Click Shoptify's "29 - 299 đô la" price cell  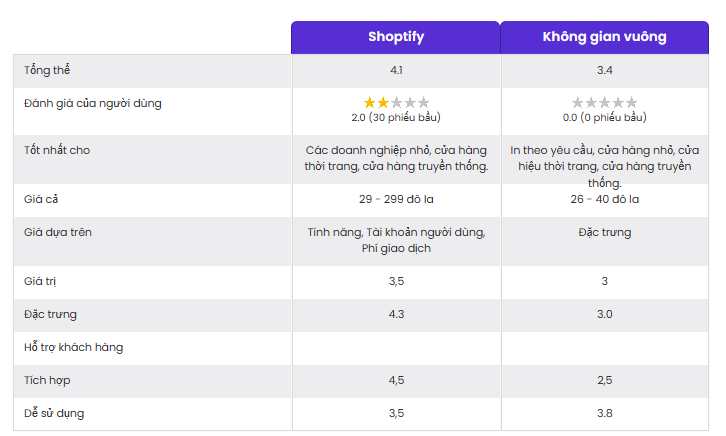[396, 199]
